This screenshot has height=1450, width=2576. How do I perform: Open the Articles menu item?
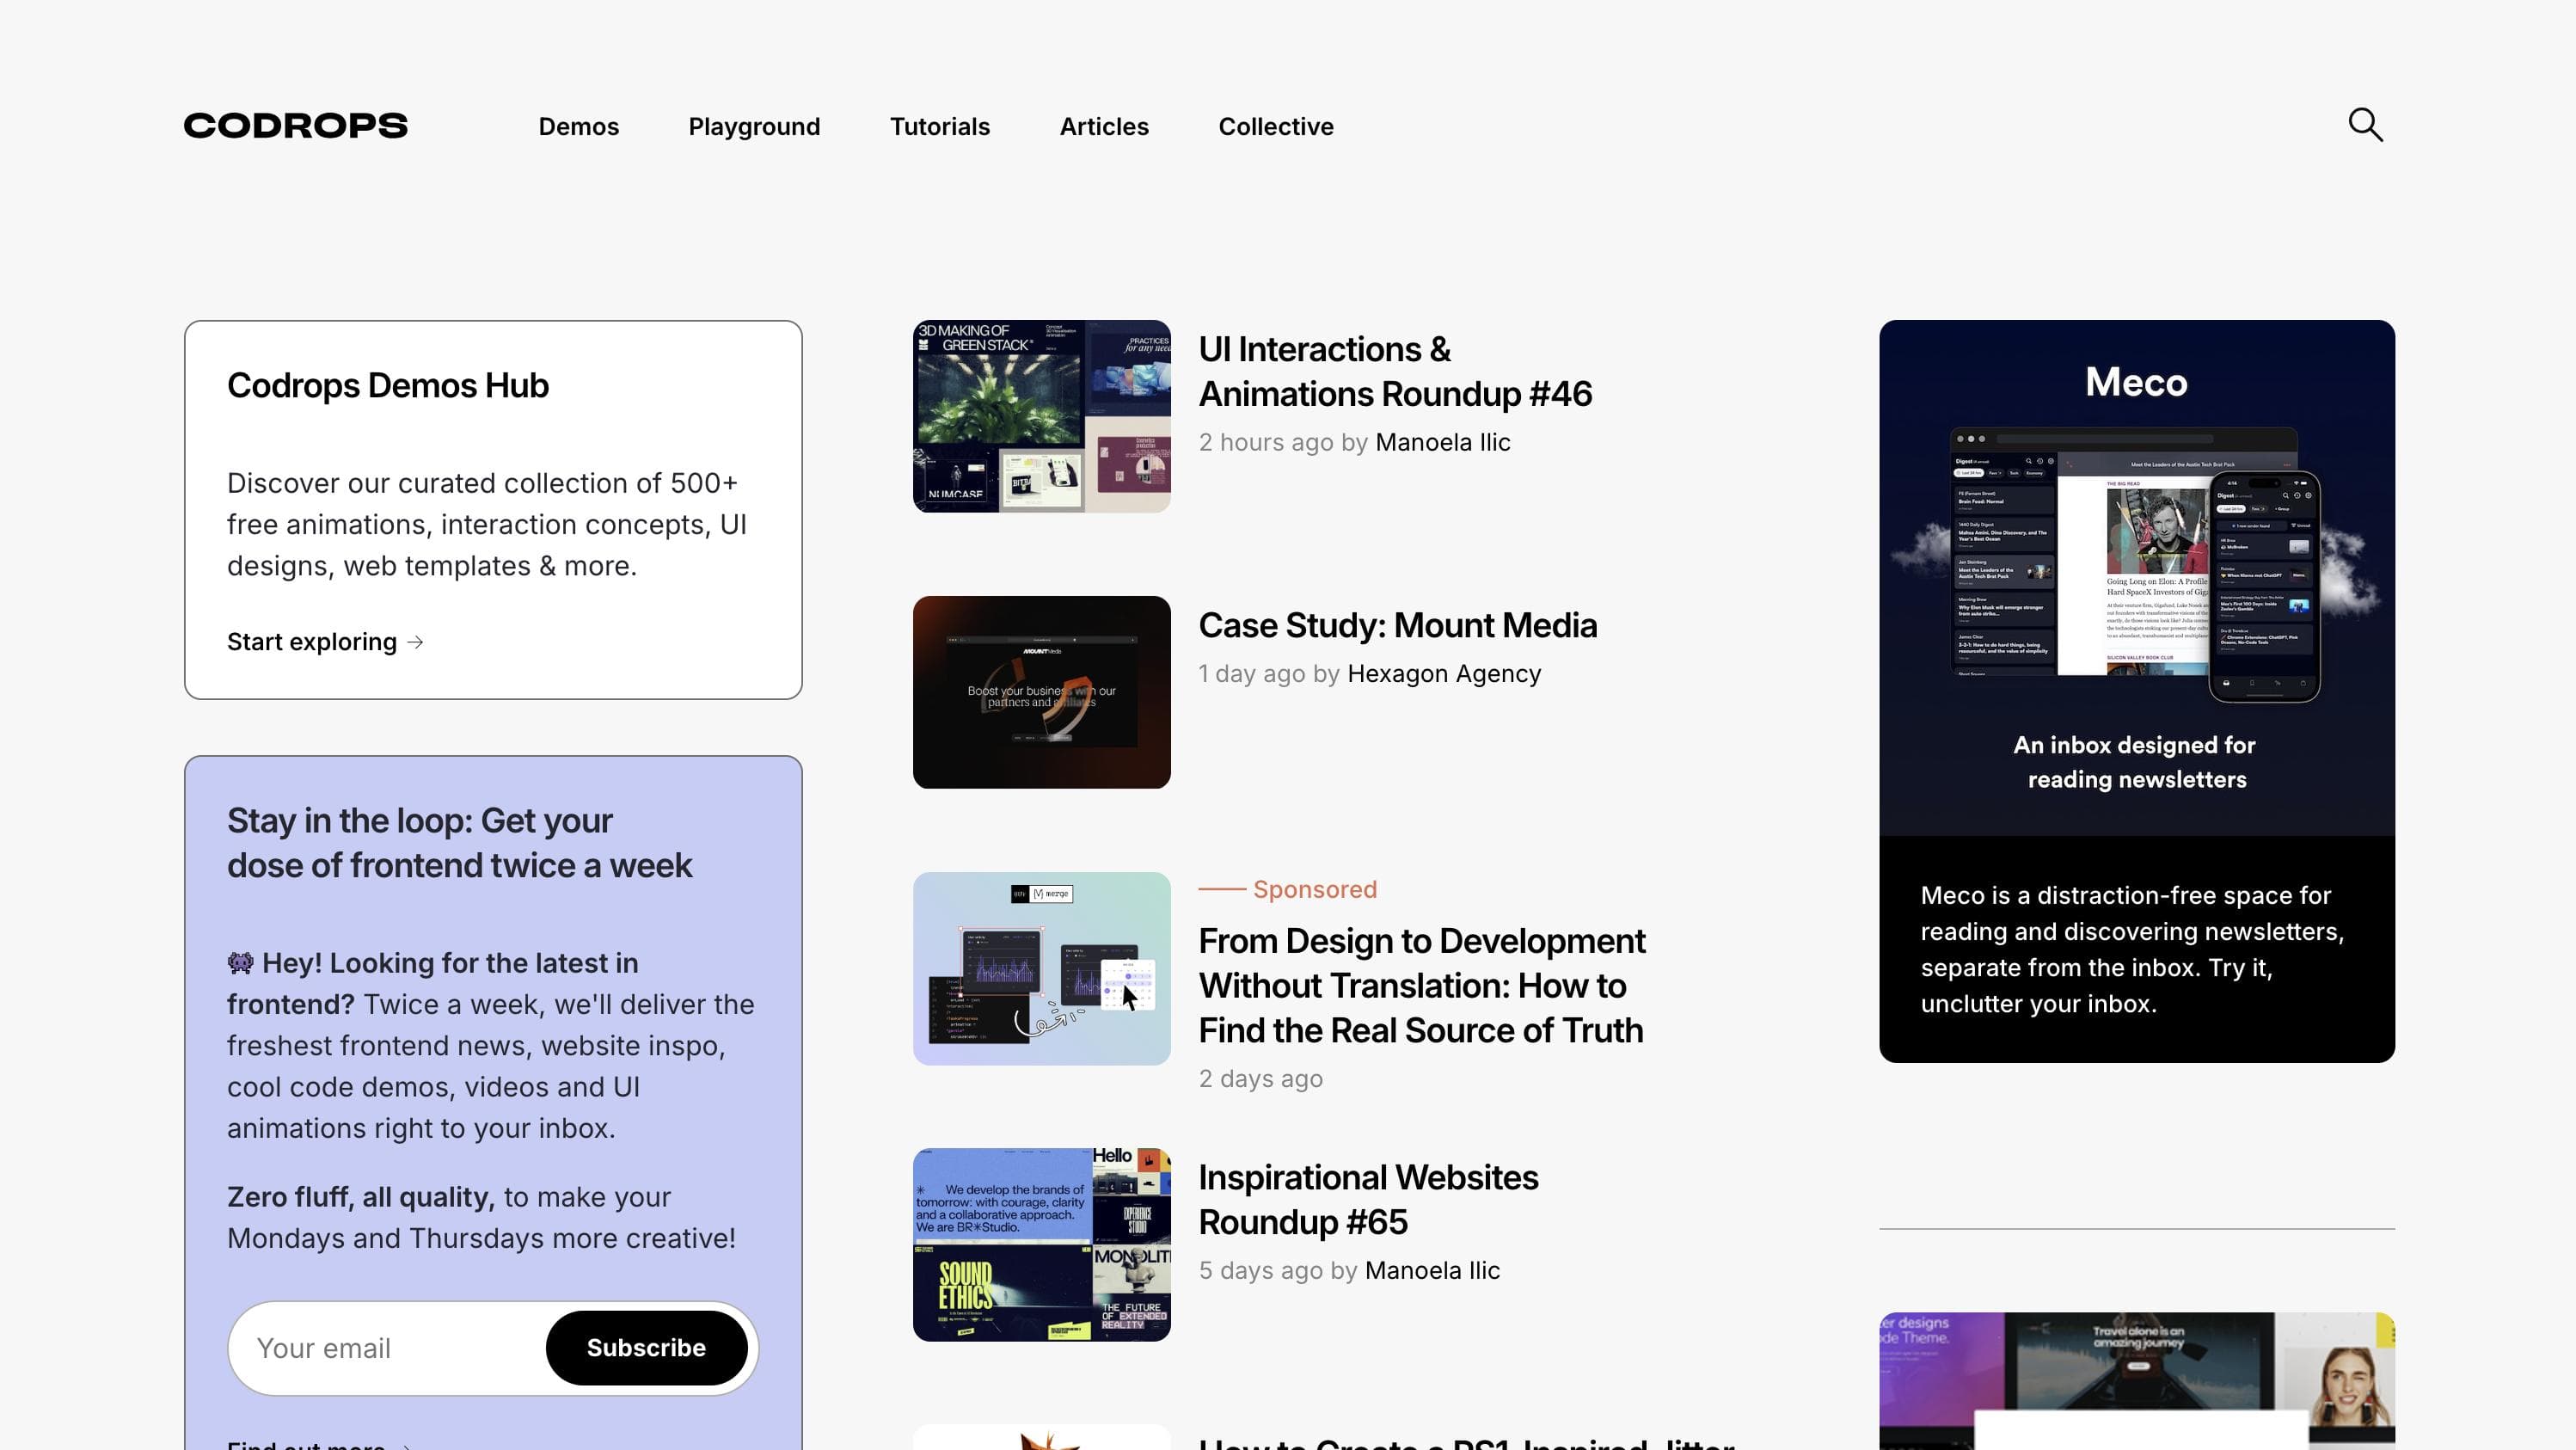pyautogui.click(x=1104, y=126)
